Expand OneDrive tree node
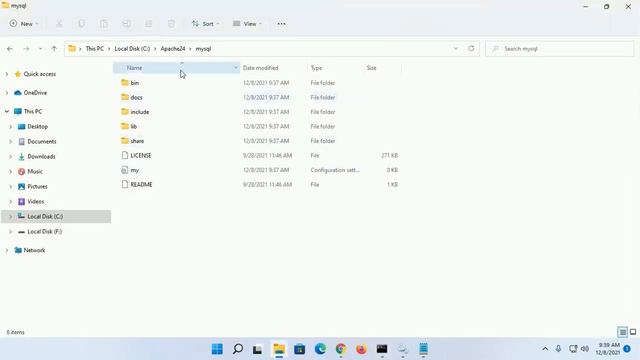Screen dimensions: 640x360 (x=7, y=93)
